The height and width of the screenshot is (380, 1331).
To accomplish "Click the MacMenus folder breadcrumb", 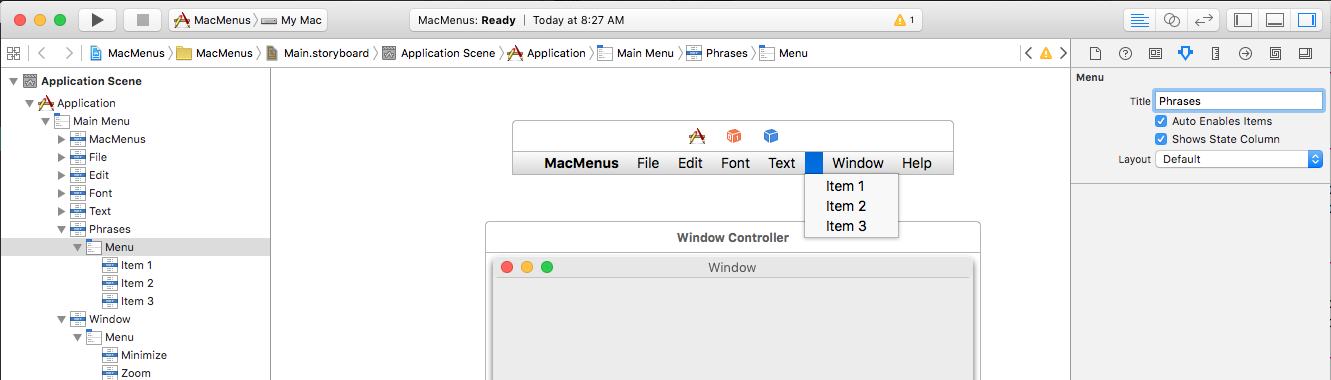I will [215, 53].
